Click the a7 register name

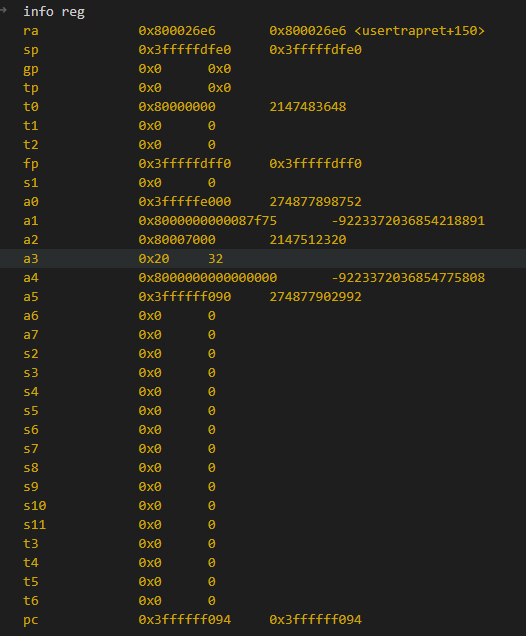[x=31, y=335]
